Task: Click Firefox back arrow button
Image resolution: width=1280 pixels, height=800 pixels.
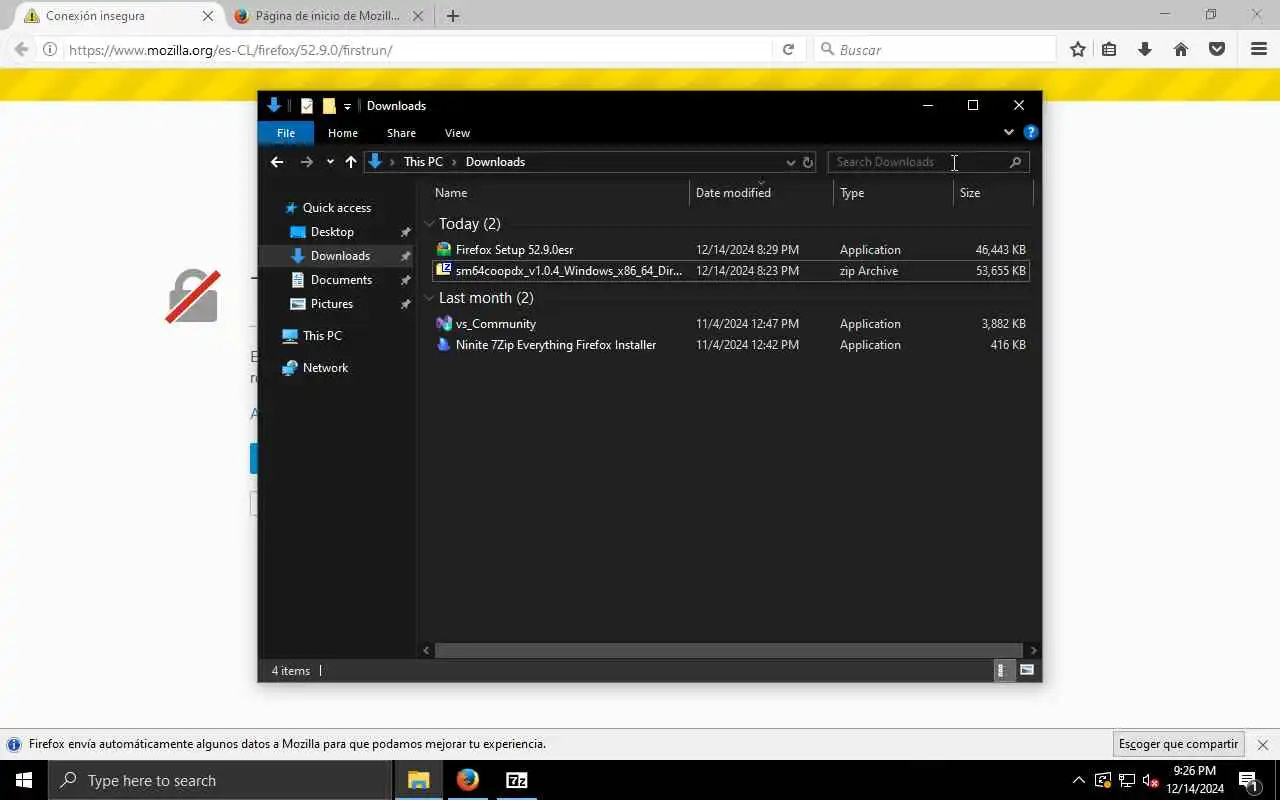Action: (x=21, y=49)
